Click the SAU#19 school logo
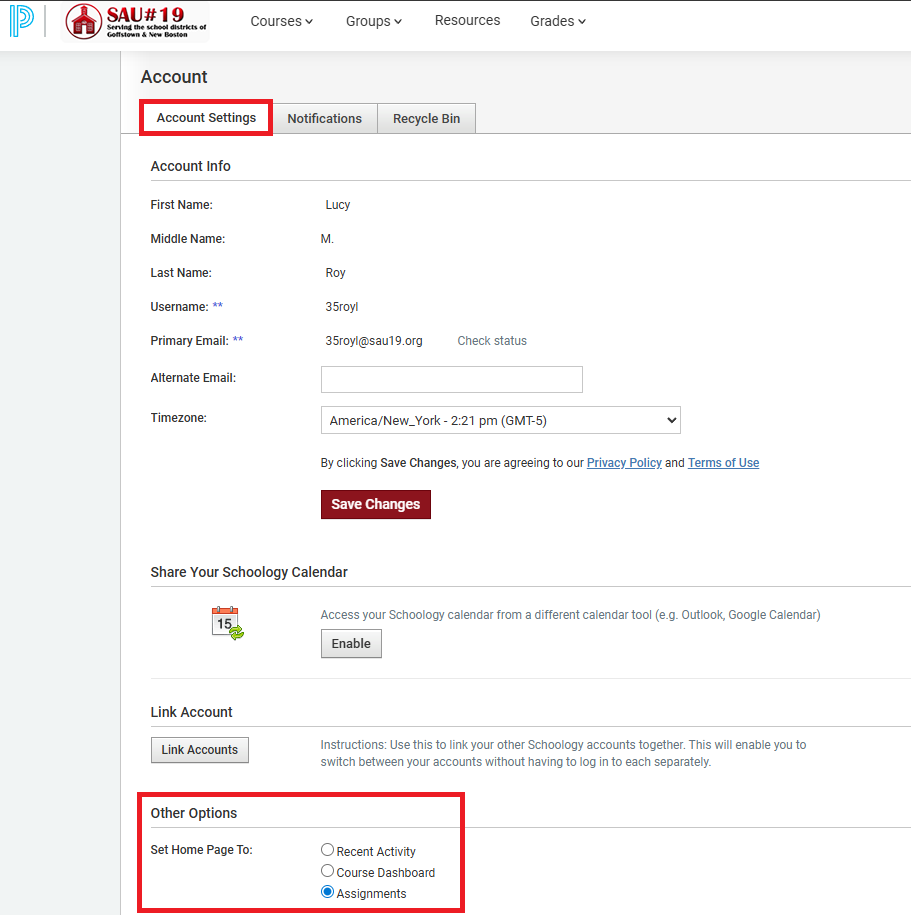 pos(136,21)
